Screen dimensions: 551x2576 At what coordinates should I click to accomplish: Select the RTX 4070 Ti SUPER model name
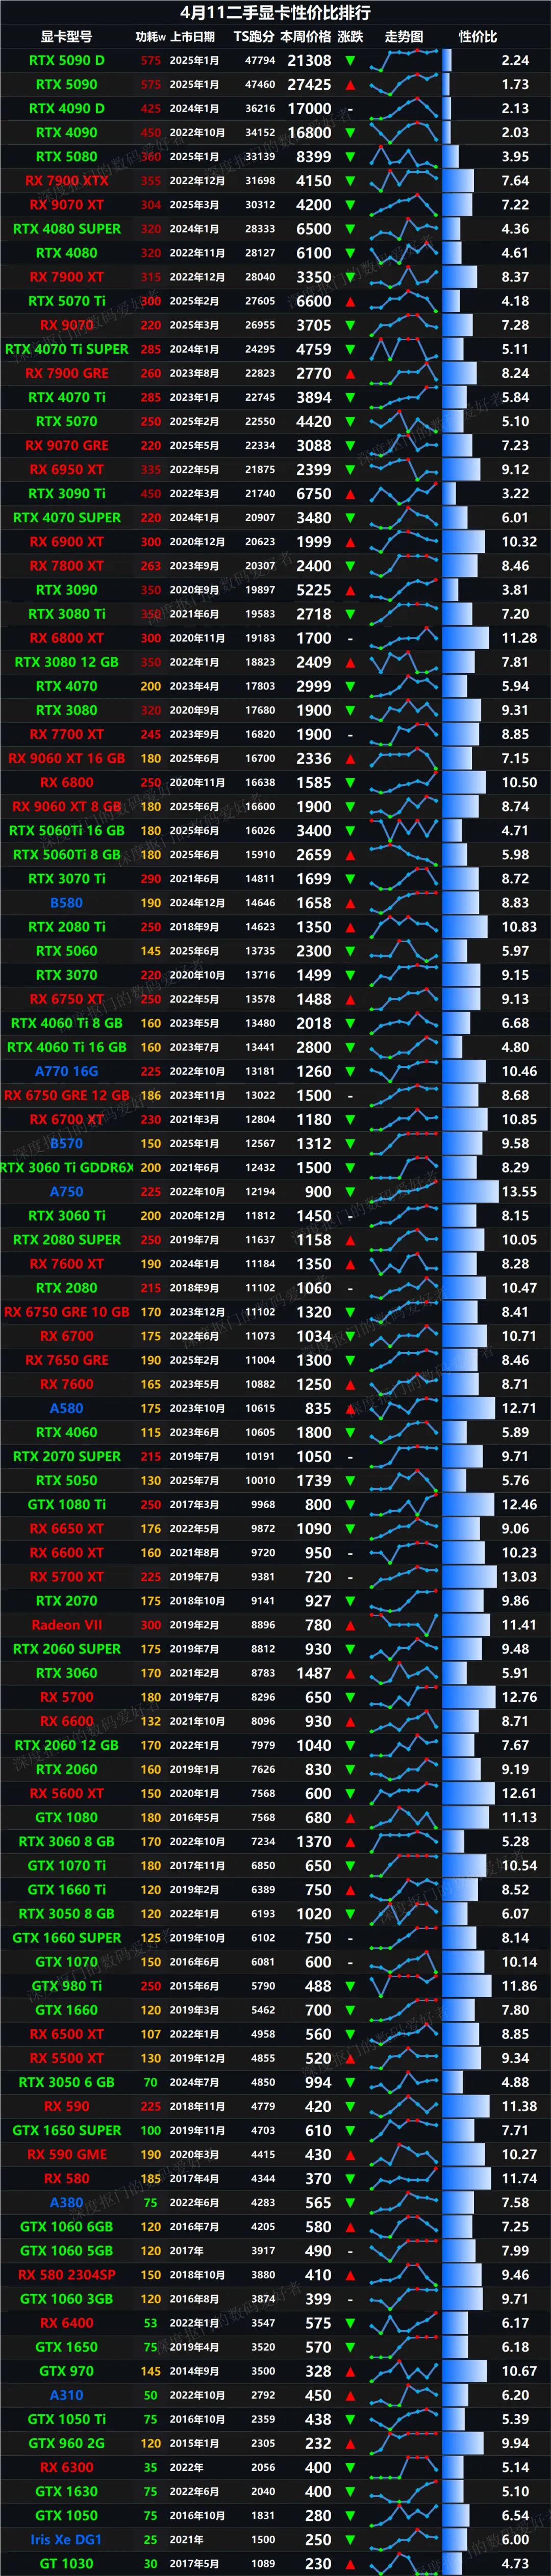[67, 350]
